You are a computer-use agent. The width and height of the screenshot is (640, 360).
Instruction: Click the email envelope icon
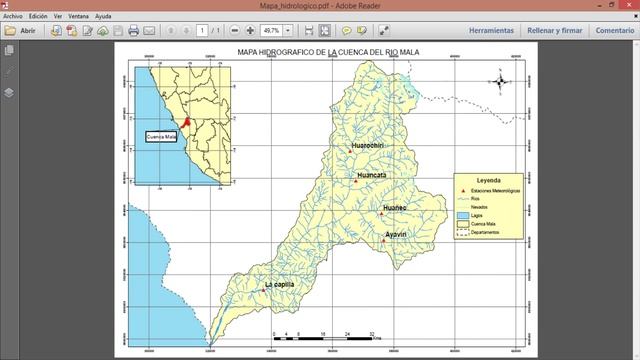149,31
